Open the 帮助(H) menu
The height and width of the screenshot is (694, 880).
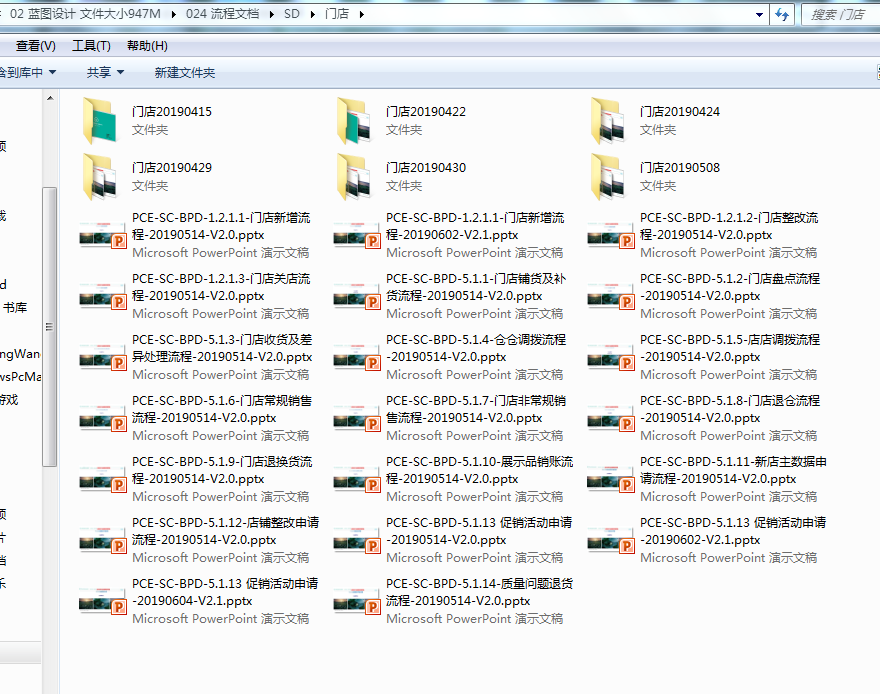pos(147,46)
